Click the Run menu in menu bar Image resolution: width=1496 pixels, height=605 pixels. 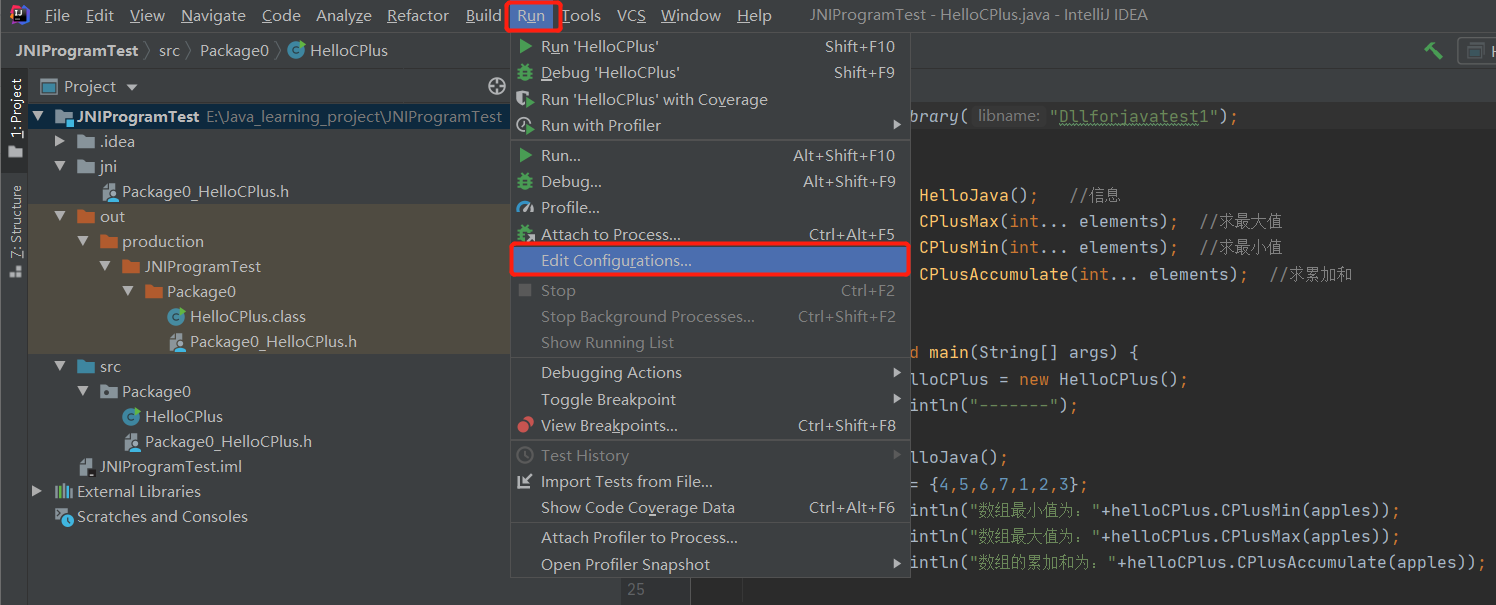click(x=531, y=15)
